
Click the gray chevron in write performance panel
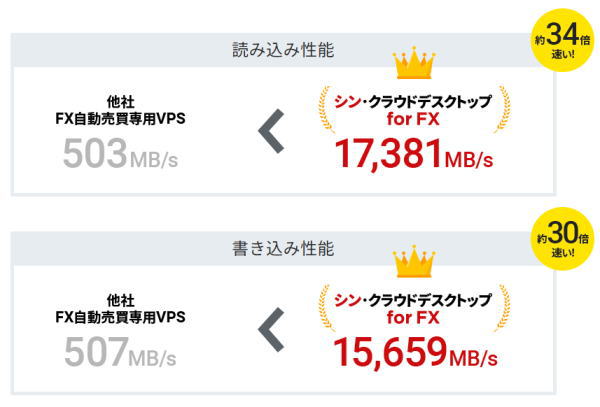click(271, 330)
